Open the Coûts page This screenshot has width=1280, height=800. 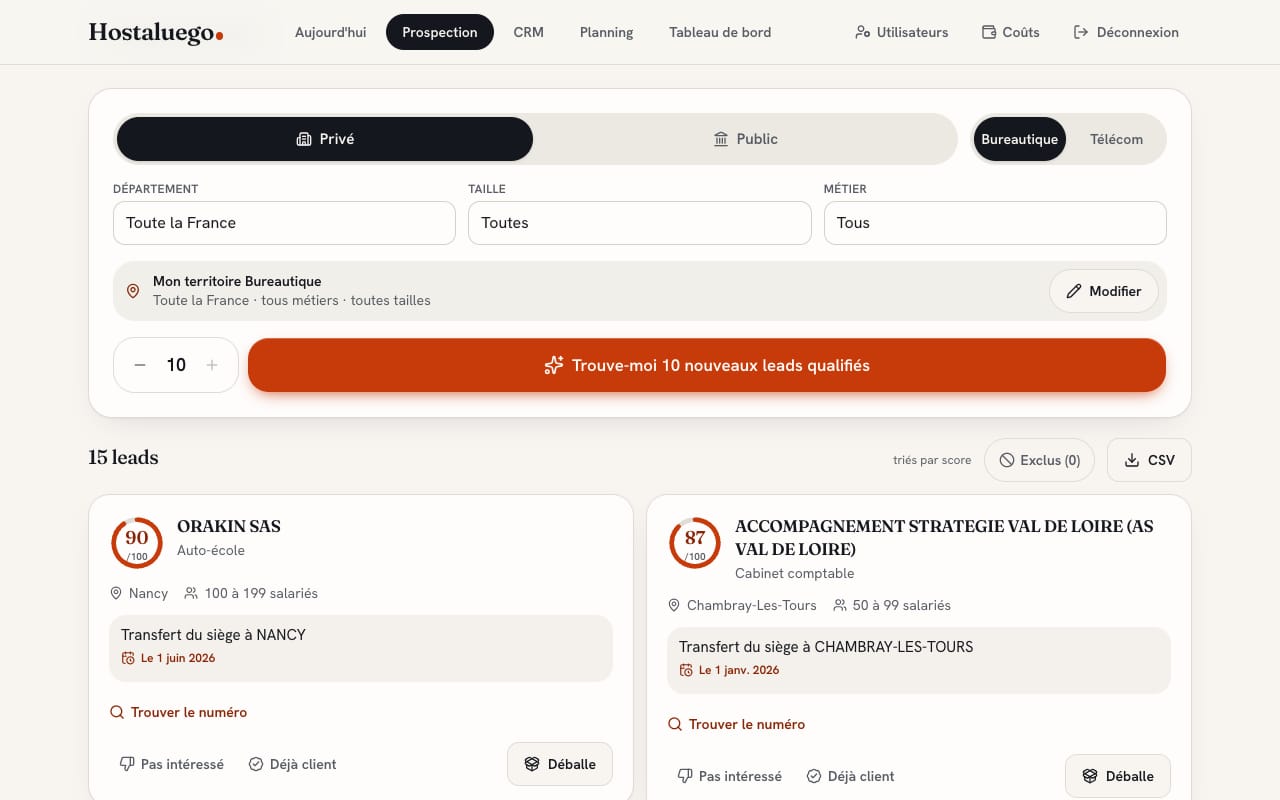(1011, 32)
